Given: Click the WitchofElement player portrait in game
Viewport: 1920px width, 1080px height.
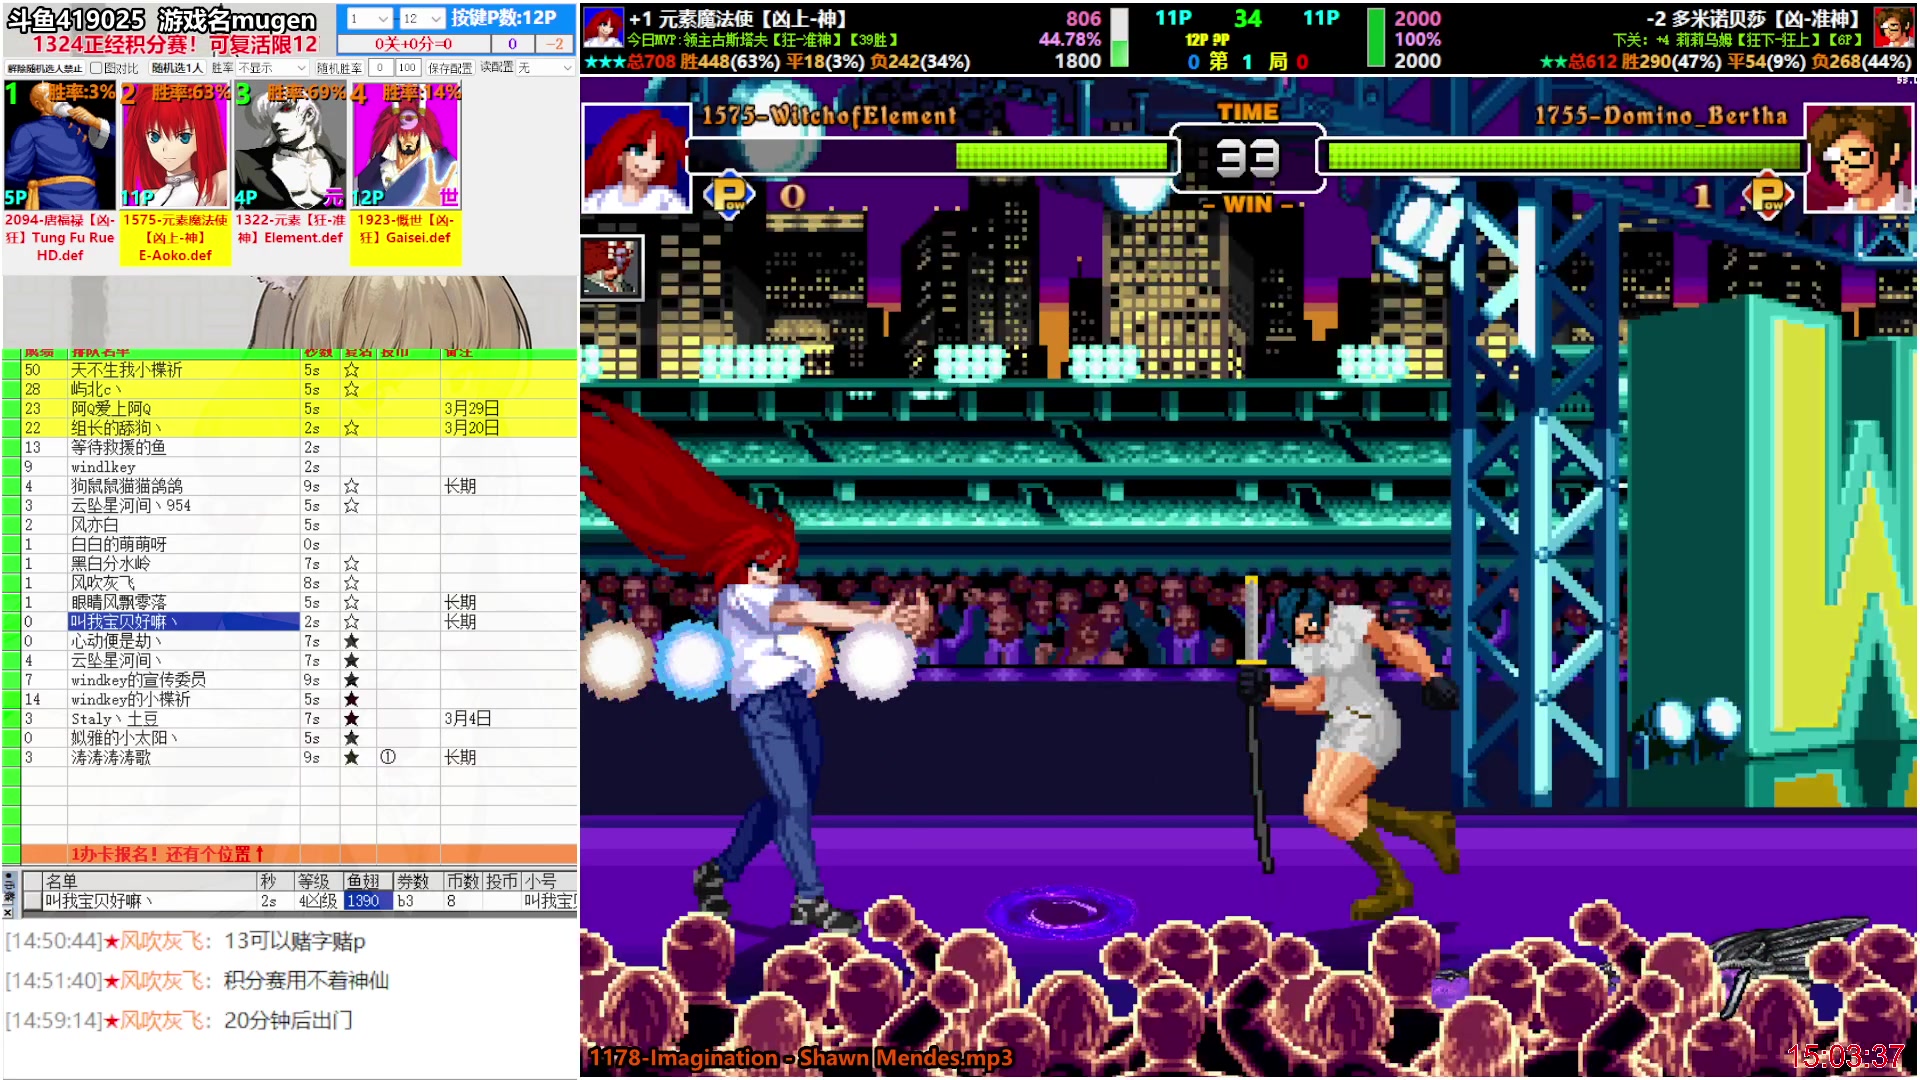Looking at the screenshot, I should pyautogui.click(x=635, y=158).
